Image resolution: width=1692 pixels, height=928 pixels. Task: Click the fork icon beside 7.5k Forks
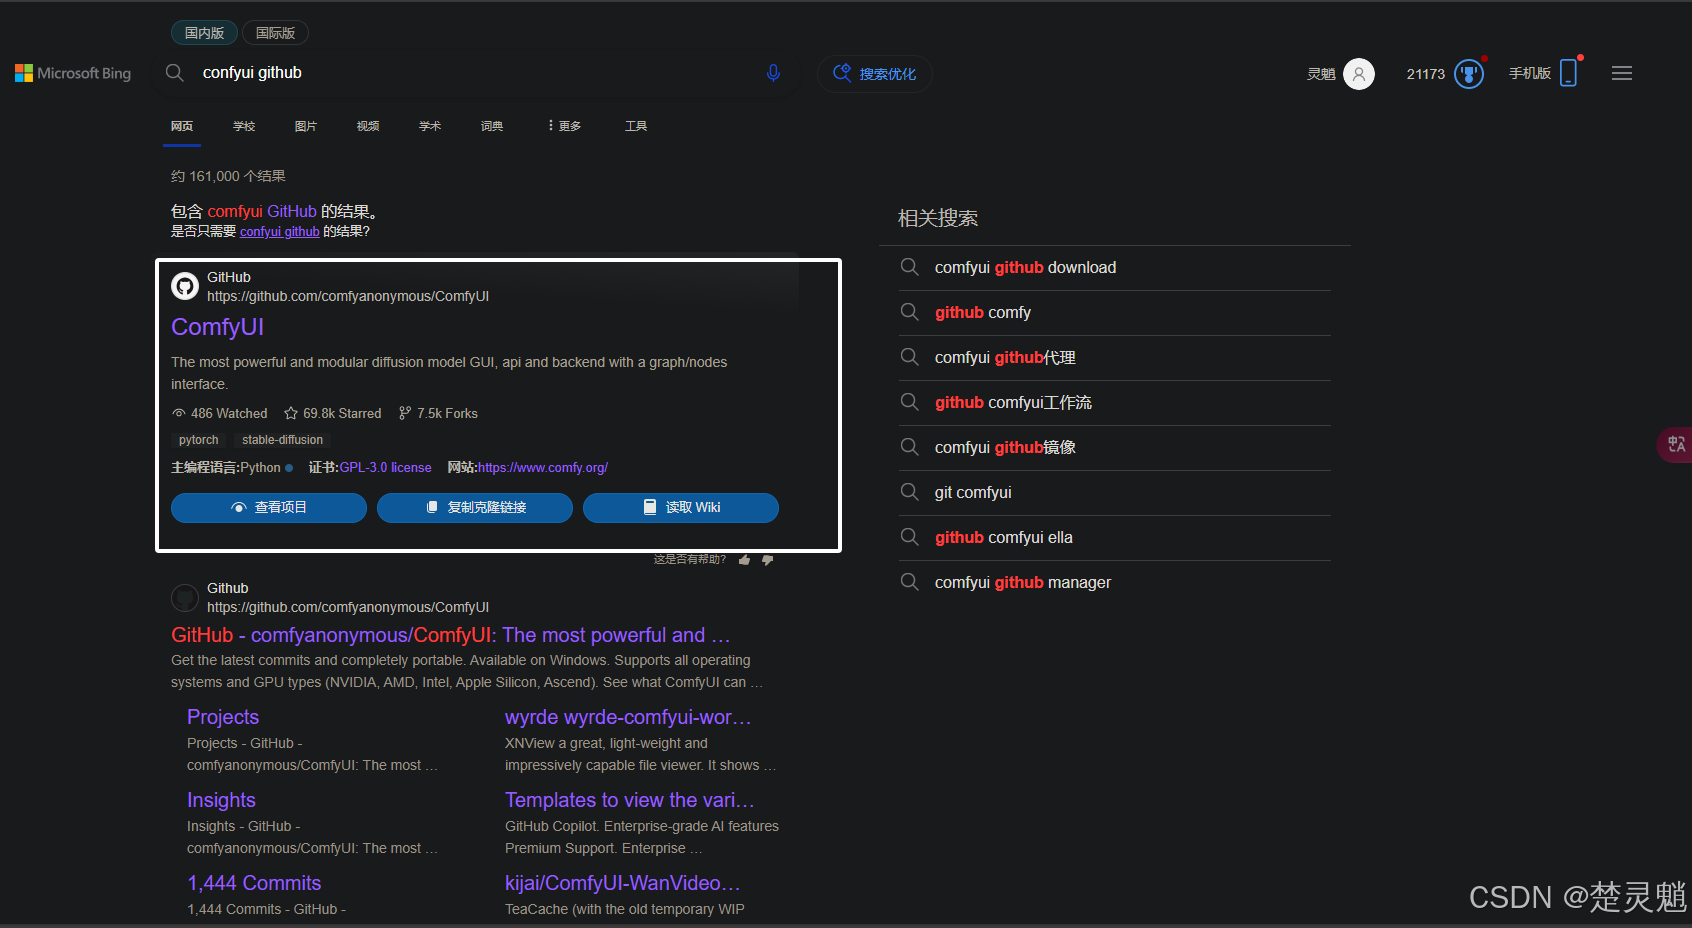[405, 413]
